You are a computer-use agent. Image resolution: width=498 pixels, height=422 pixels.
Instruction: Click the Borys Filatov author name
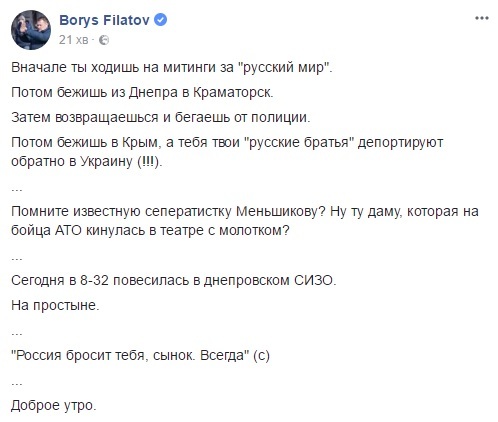pos(104,20)
